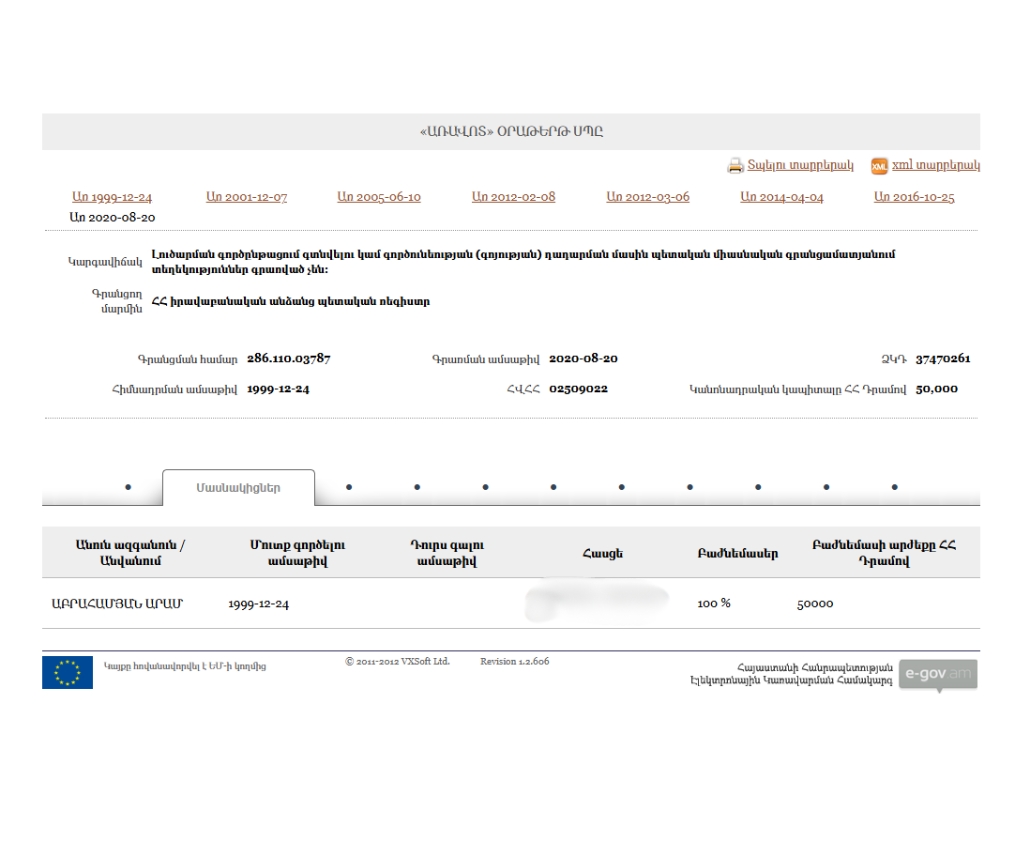Select the Մասնակիցներ tab

[x=238, y=488]
